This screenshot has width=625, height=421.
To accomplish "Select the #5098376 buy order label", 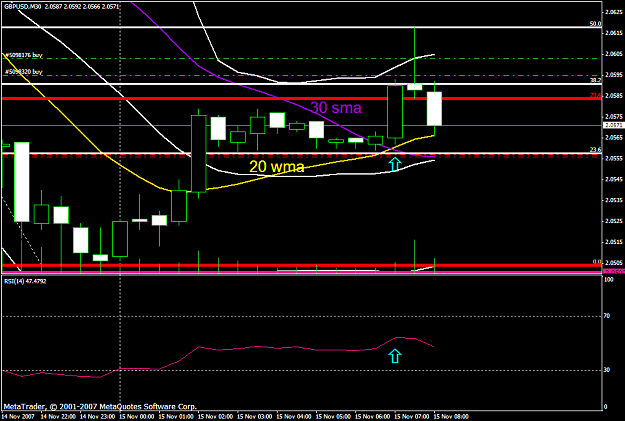I will click(24, 55).
